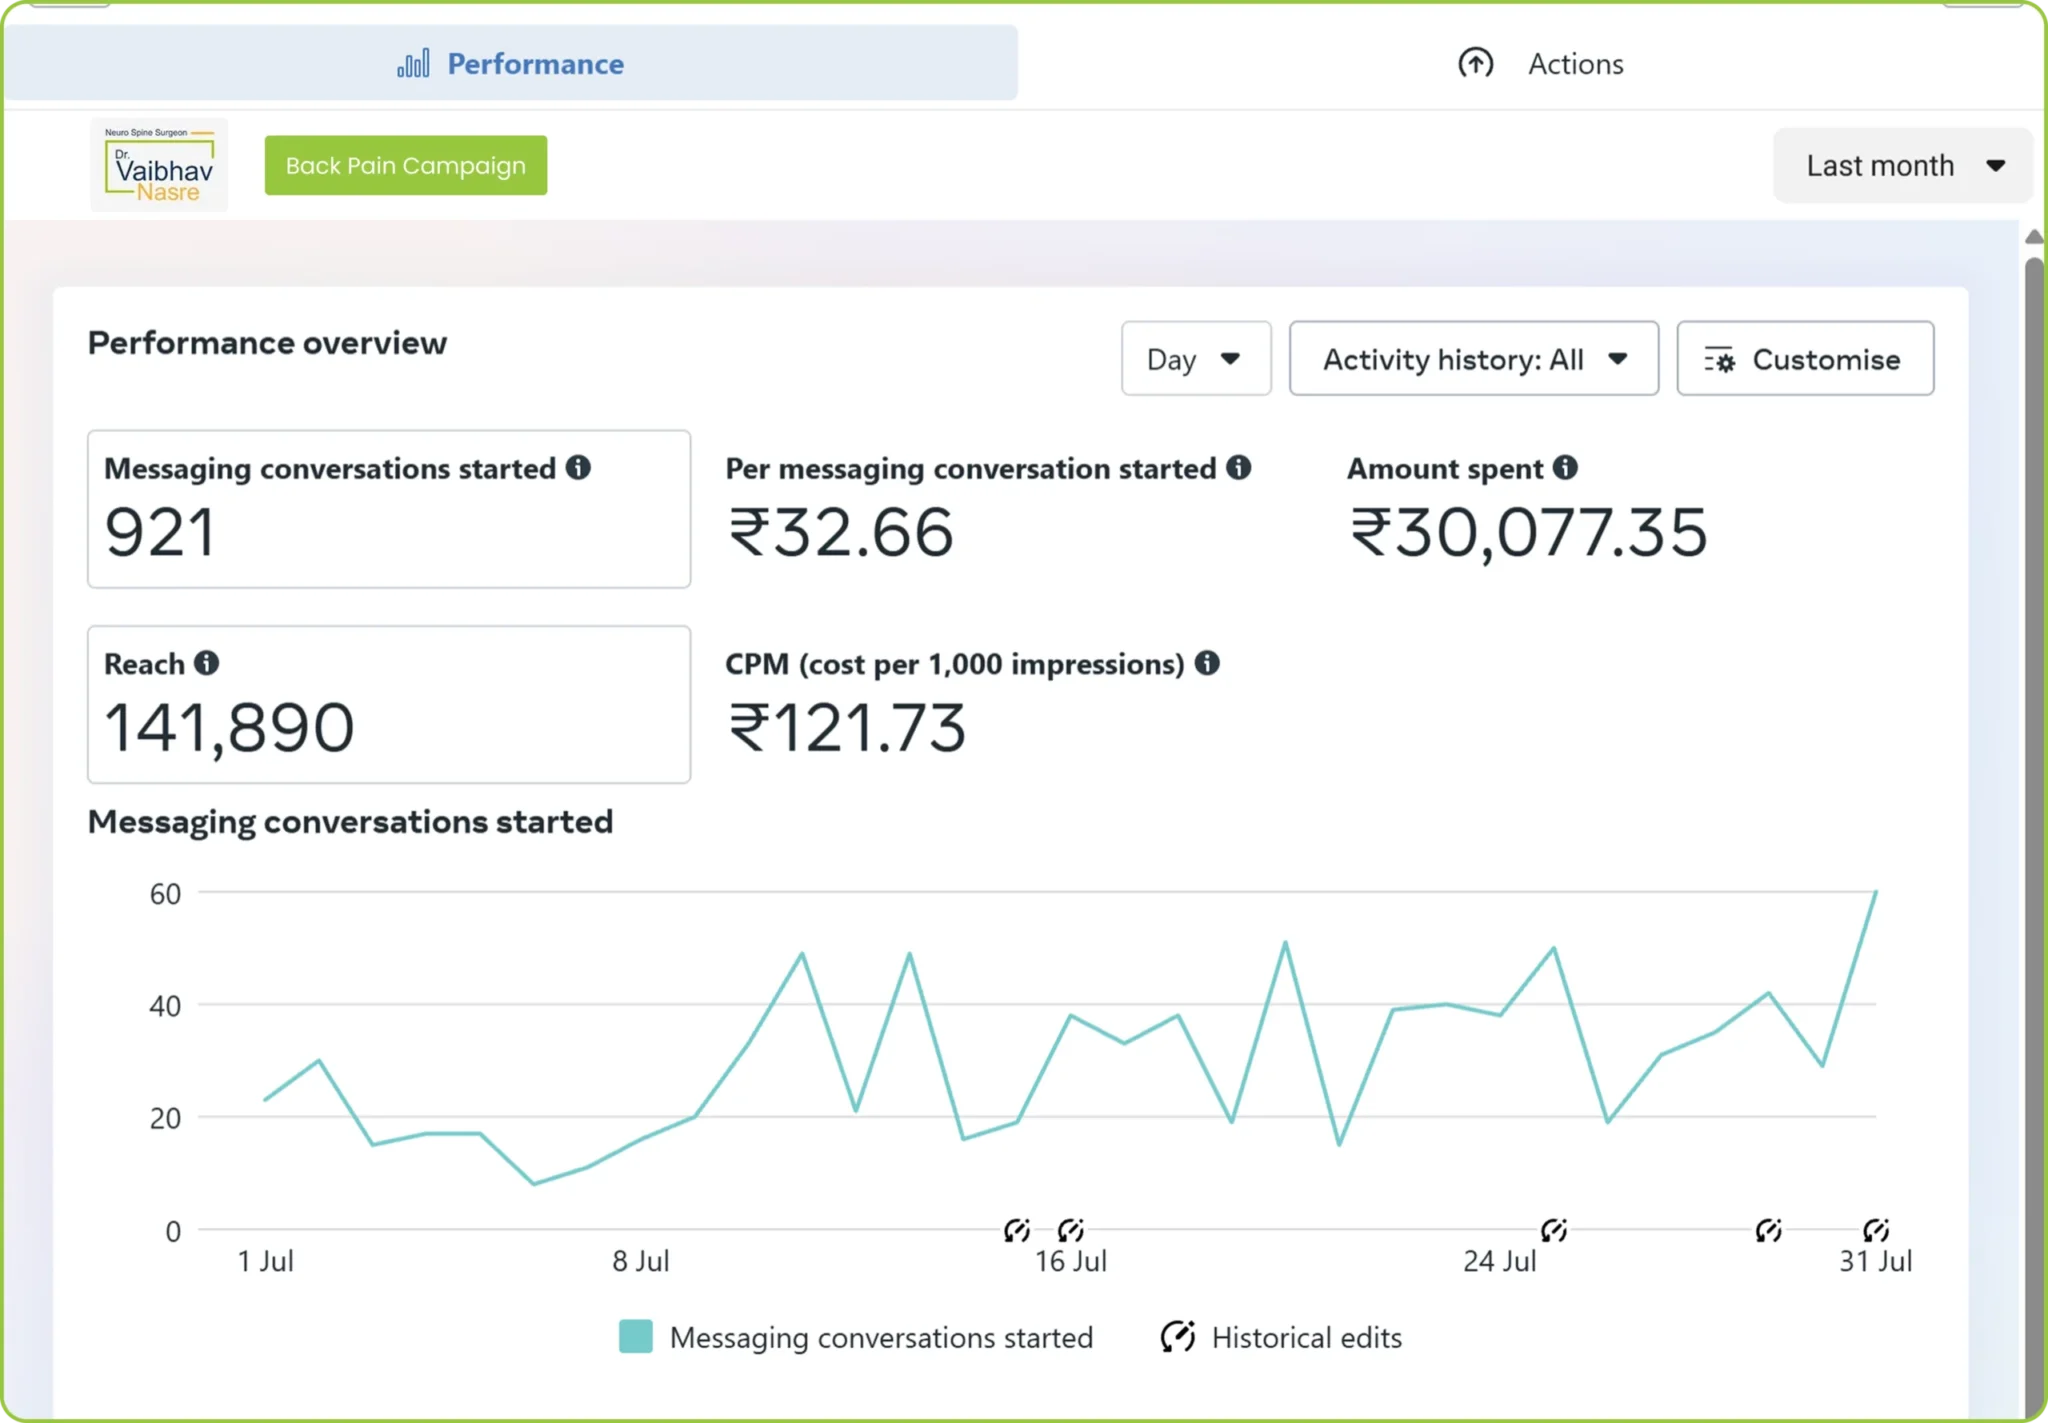Screen dimensions: 2048x1423
Task: Expand the Day granularity dropdown
Action: (x=1196, y=359)
